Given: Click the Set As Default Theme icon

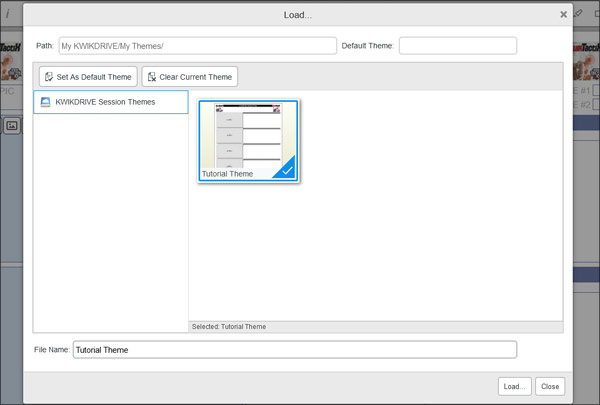Looking at the screenshot, I should (x=49, y=77).
